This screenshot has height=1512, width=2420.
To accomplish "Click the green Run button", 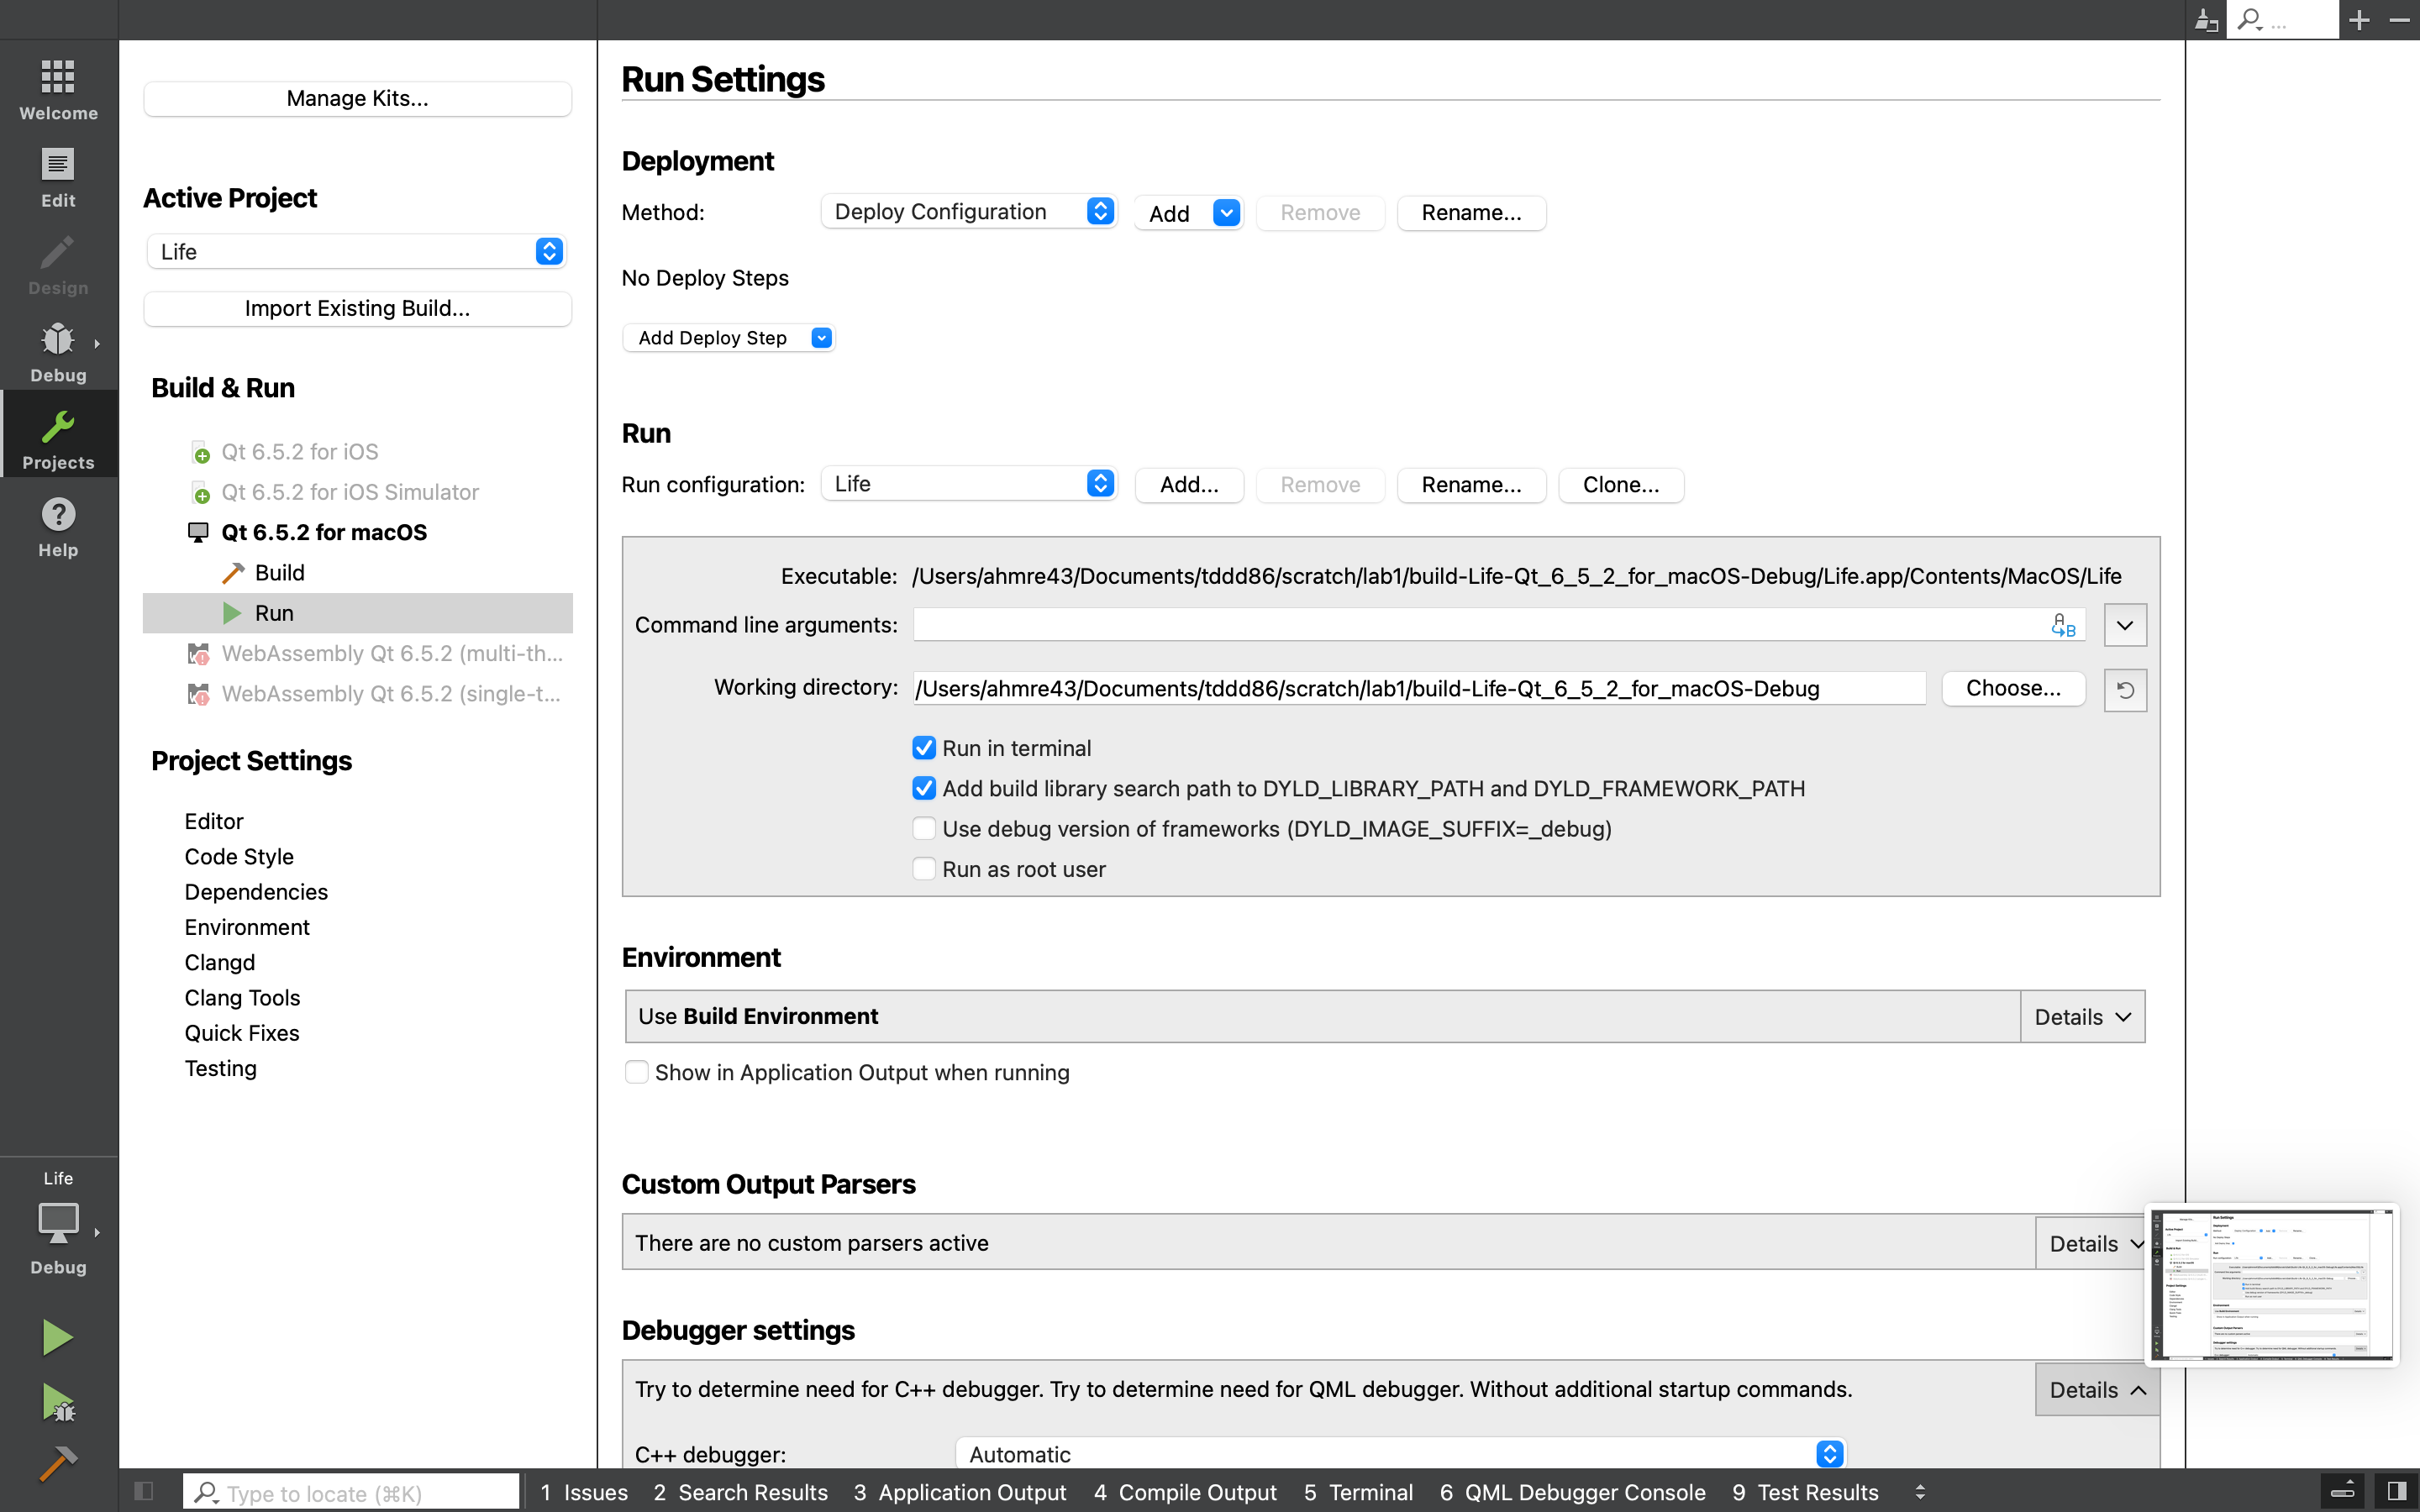I will click(x=57, y=1337).
